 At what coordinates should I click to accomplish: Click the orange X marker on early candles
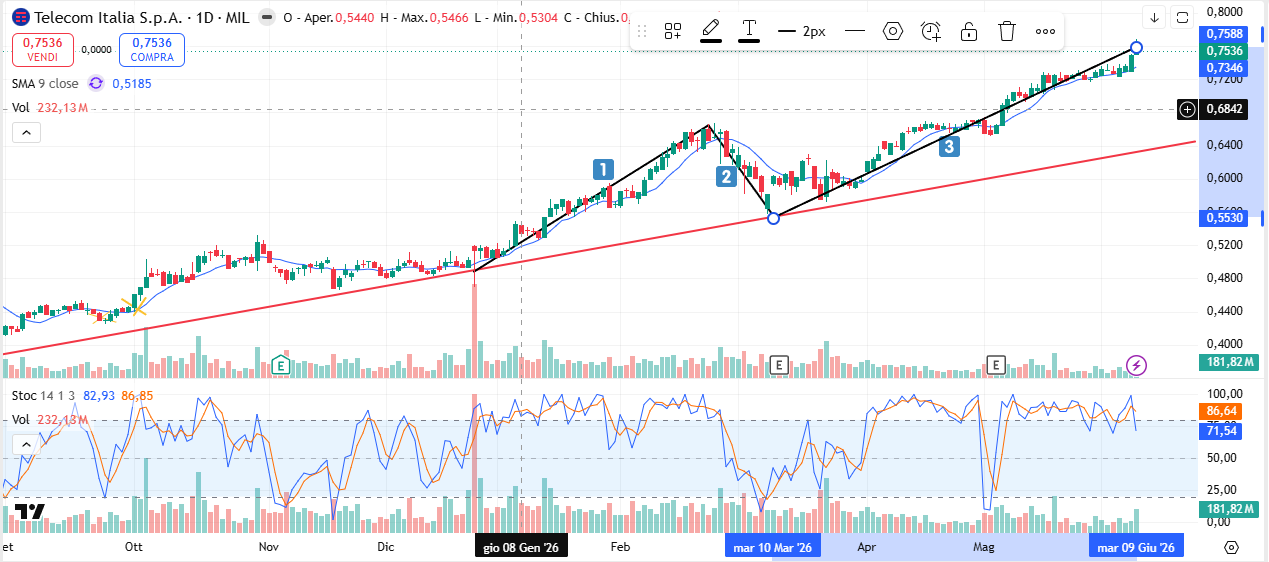pos(134,305)
